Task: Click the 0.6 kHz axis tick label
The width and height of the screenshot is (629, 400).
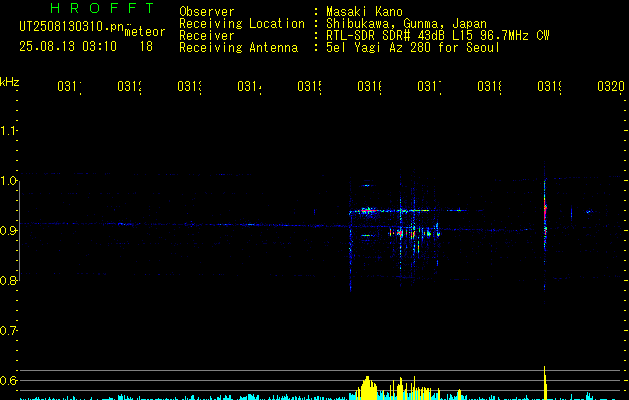Action: 8,380
